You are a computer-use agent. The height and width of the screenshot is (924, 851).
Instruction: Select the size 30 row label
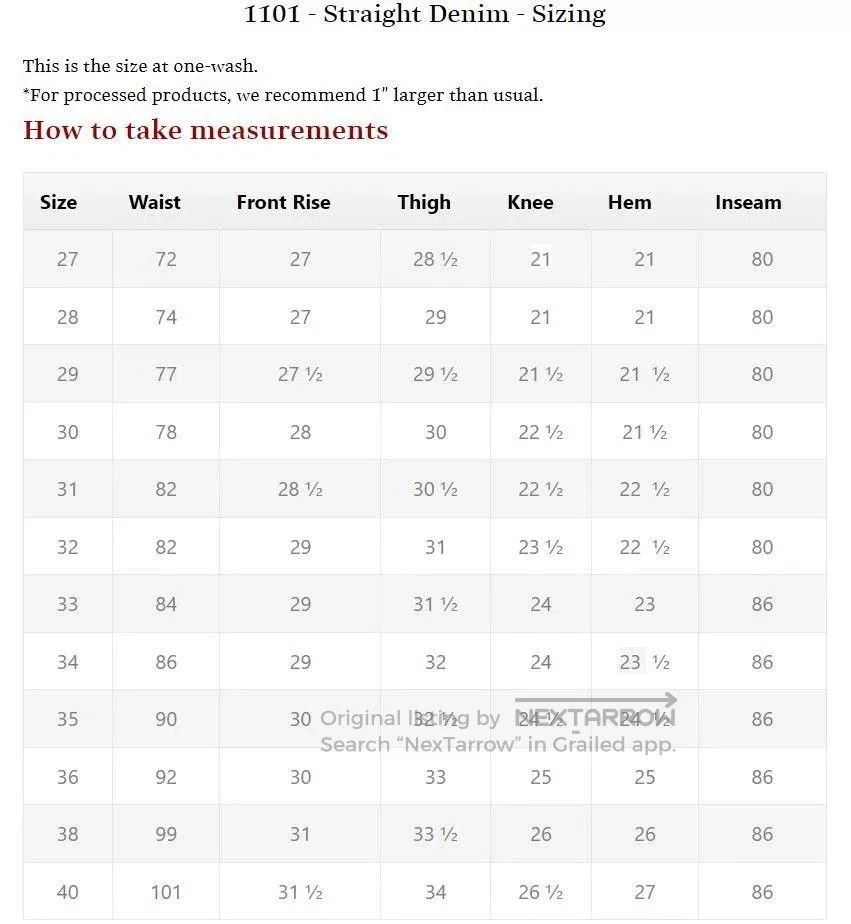(67, 432)
